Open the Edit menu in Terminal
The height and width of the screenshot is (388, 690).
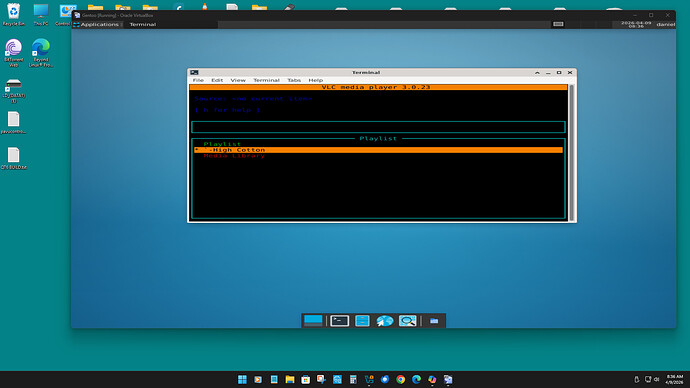(x=217, y=80)
